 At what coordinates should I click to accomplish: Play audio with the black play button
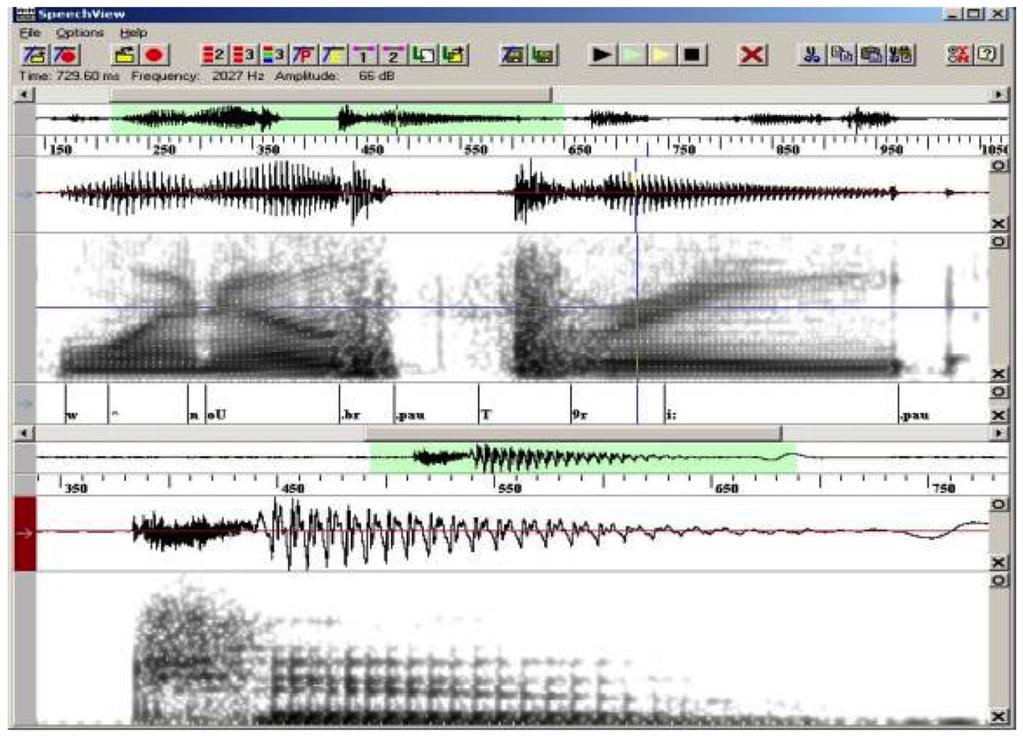[601, 55]
